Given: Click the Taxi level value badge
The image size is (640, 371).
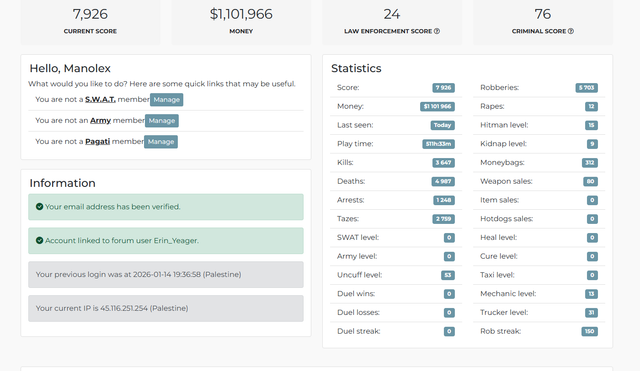Looking at the screenshot, I should (x=592, y=275).
